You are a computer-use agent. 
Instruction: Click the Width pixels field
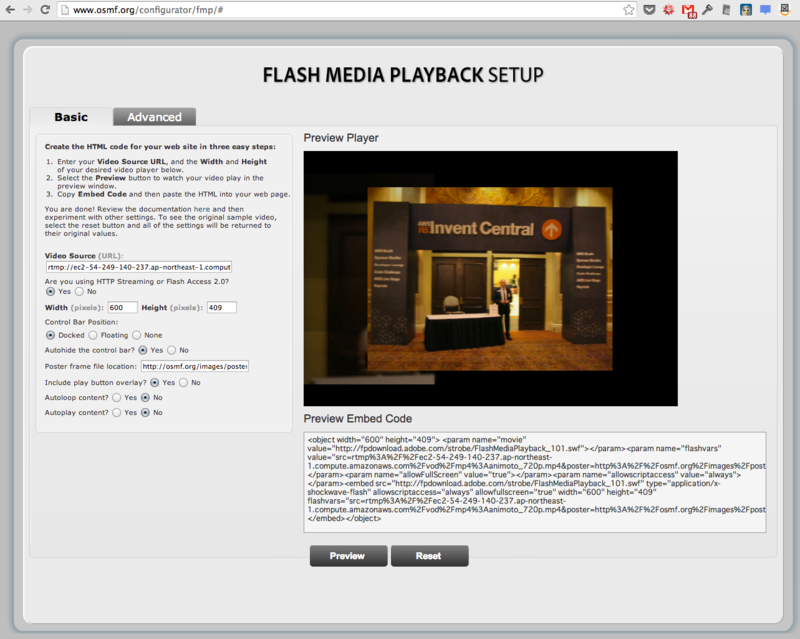(x=122, y=308)
